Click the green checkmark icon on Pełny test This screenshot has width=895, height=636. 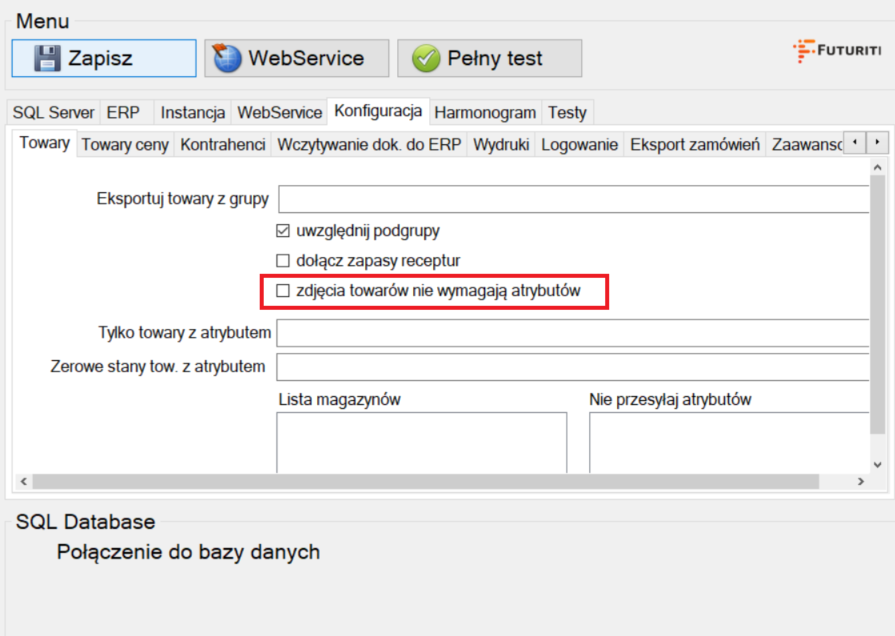click(427, 59)
